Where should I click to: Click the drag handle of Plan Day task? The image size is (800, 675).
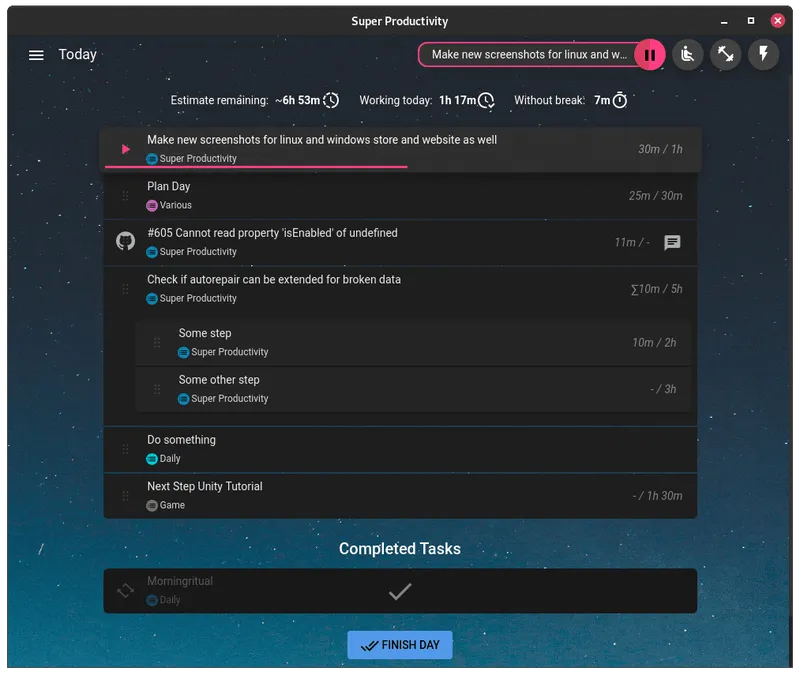tap(126, 195)
